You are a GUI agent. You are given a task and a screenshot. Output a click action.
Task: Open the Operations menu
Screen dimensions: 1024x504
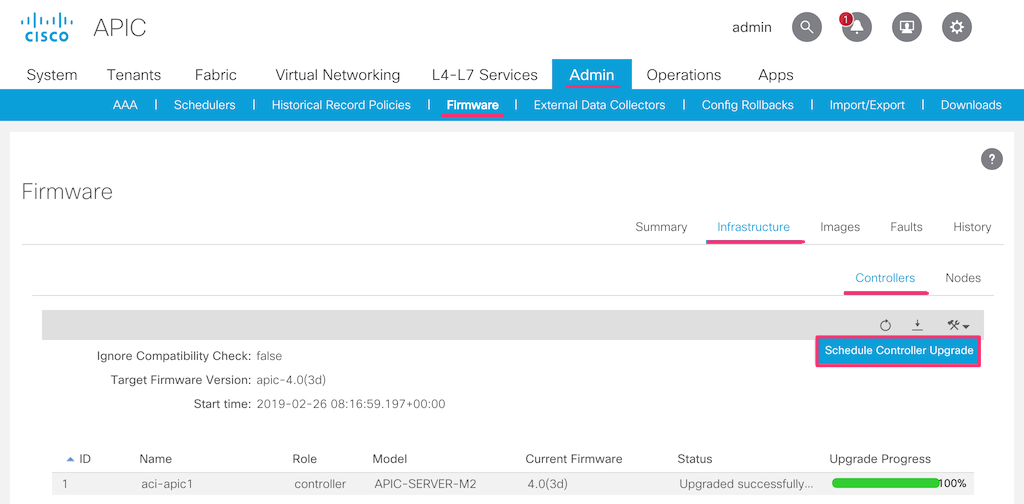pos(684,75)
